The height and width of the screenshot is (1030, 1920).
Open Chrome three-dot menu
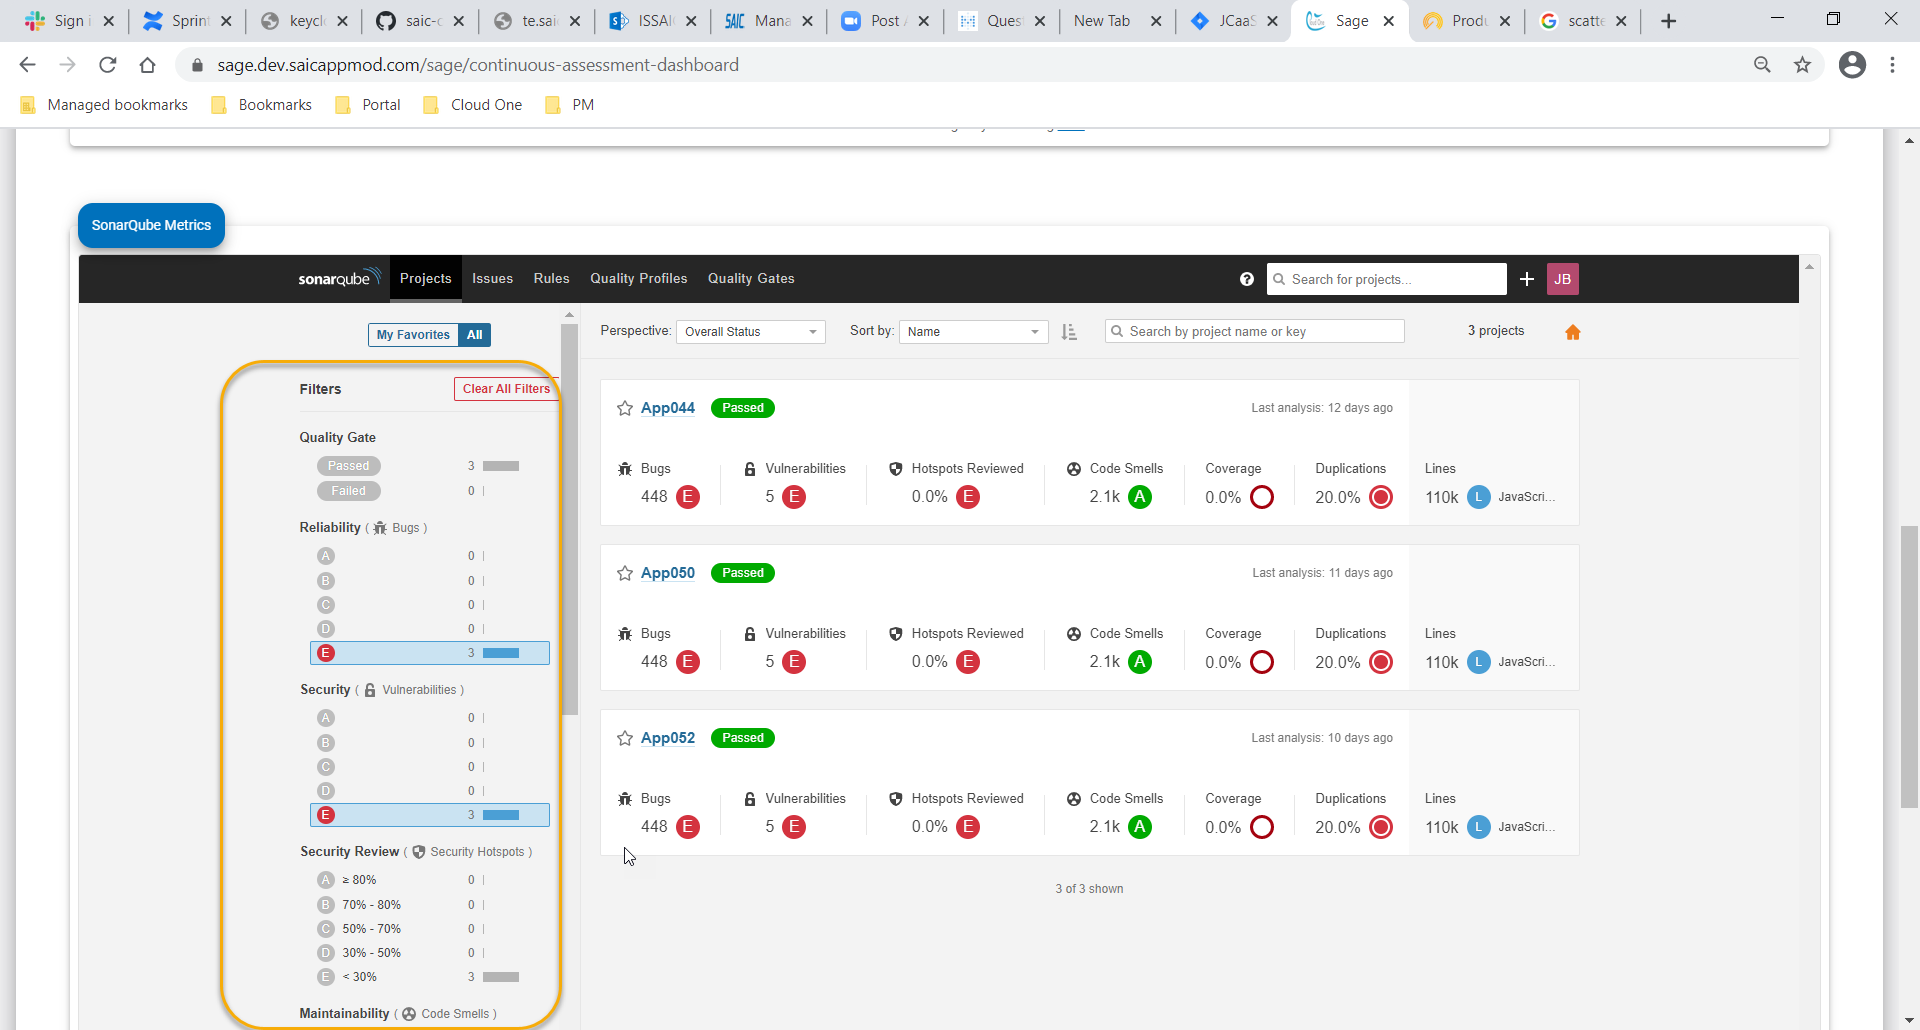point(1892,65)
